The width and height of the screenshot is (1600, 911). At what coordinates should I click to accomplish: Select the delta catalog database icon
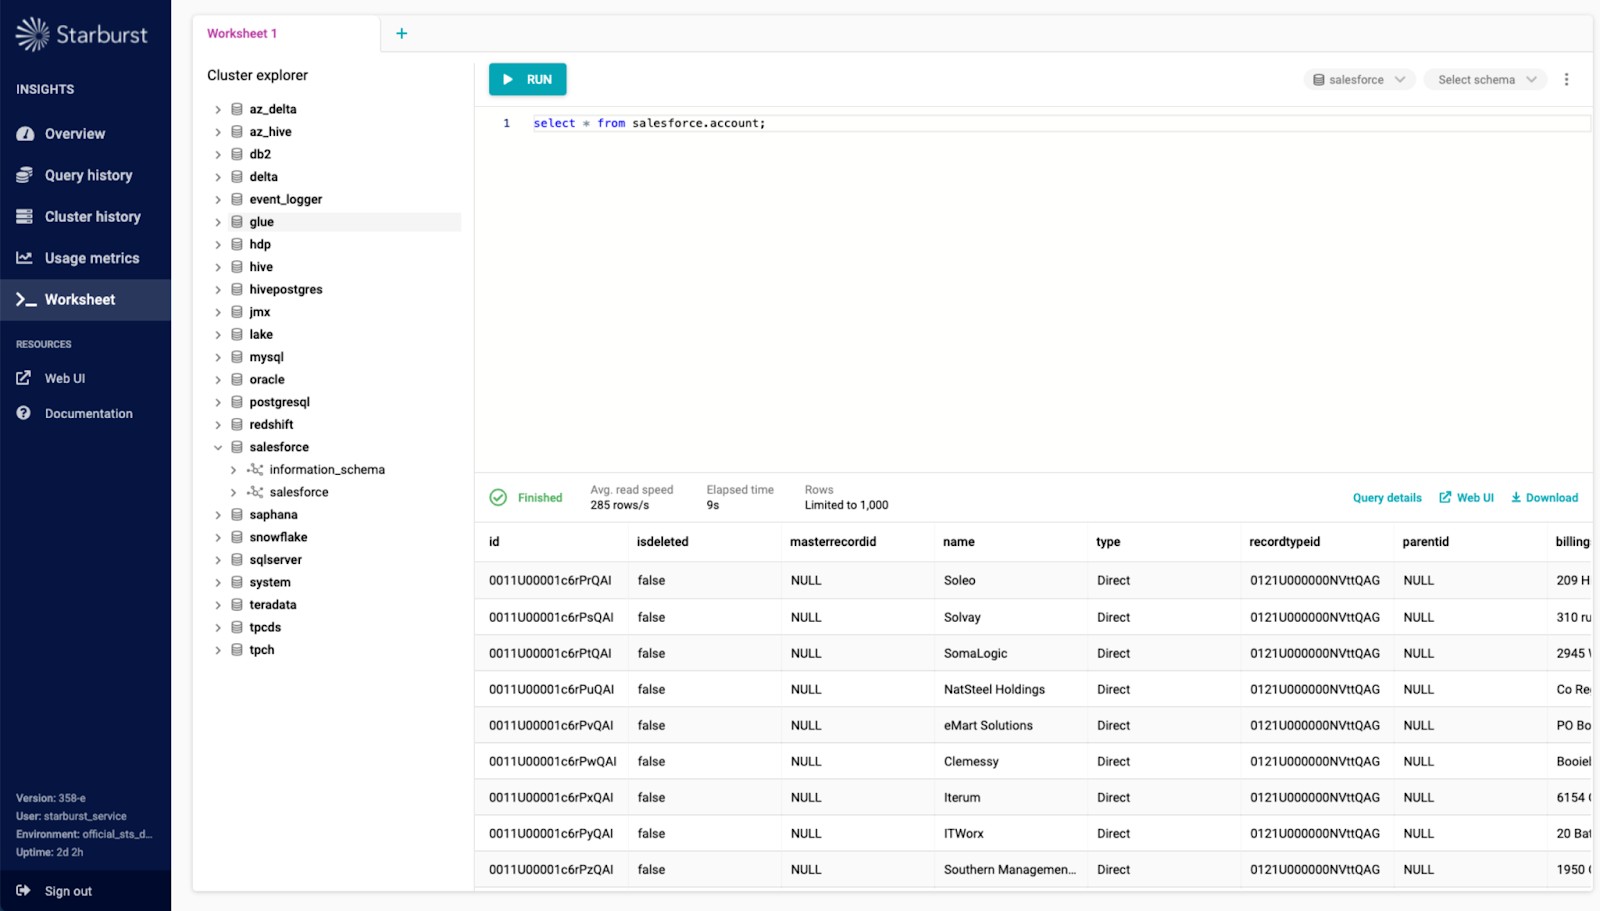pyautogui.click(x=237, y=177)
